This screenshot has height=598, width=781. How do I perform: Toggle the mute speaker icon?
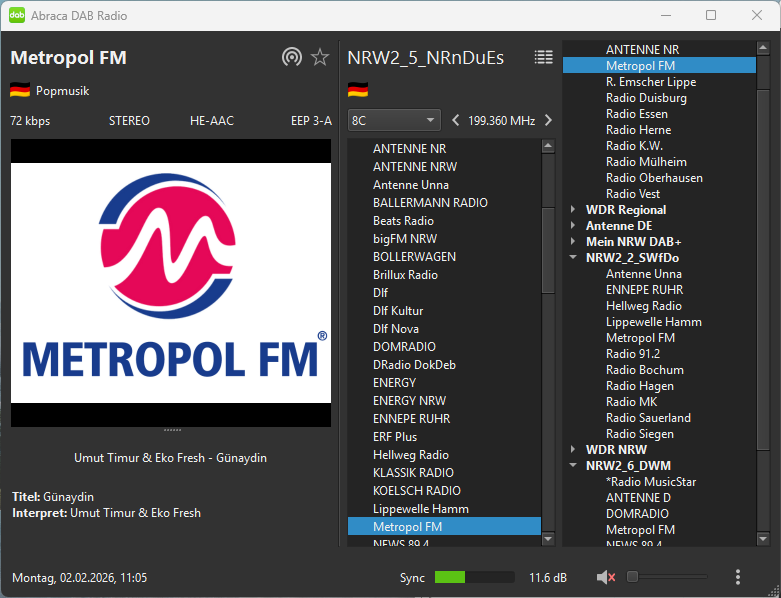(606, 577)
